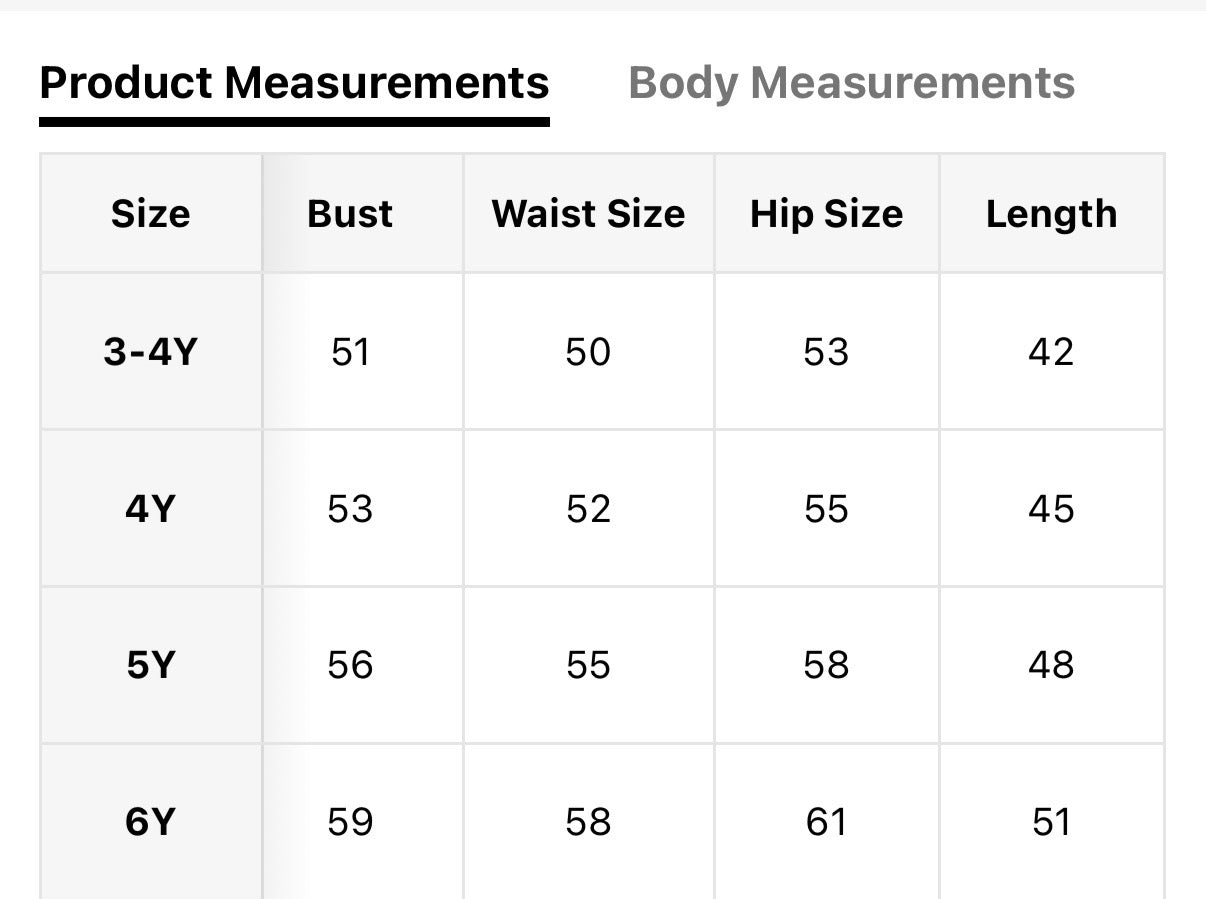Click the Waist Size column header
Image resolution: width=1206 pixels, height=899 pixels.
588,214
